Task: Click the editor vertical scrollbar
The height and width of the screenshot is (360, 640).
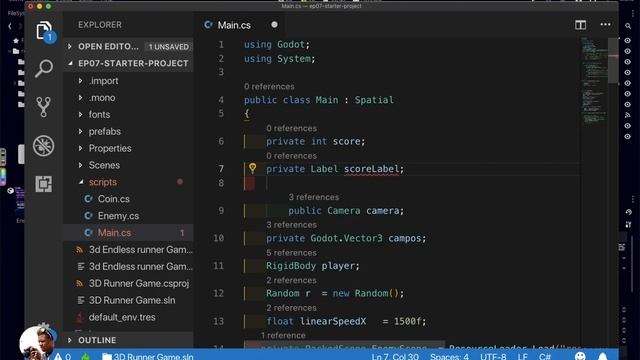Action: [613, 61]
